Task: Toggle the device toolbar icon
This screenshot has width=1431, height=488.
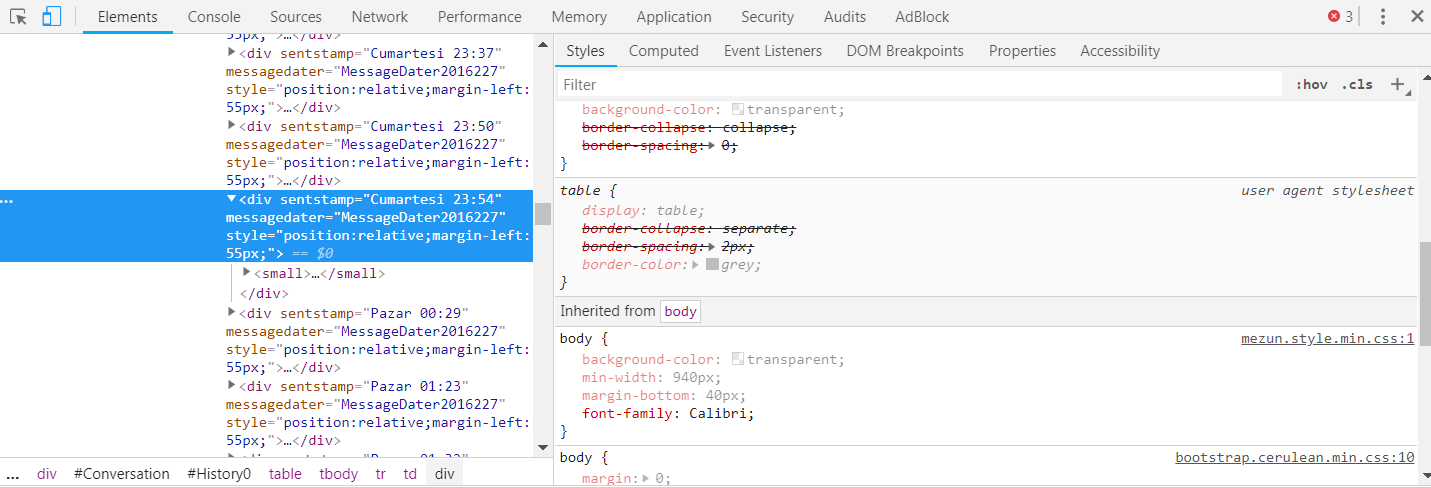Action: click(51, 16)
